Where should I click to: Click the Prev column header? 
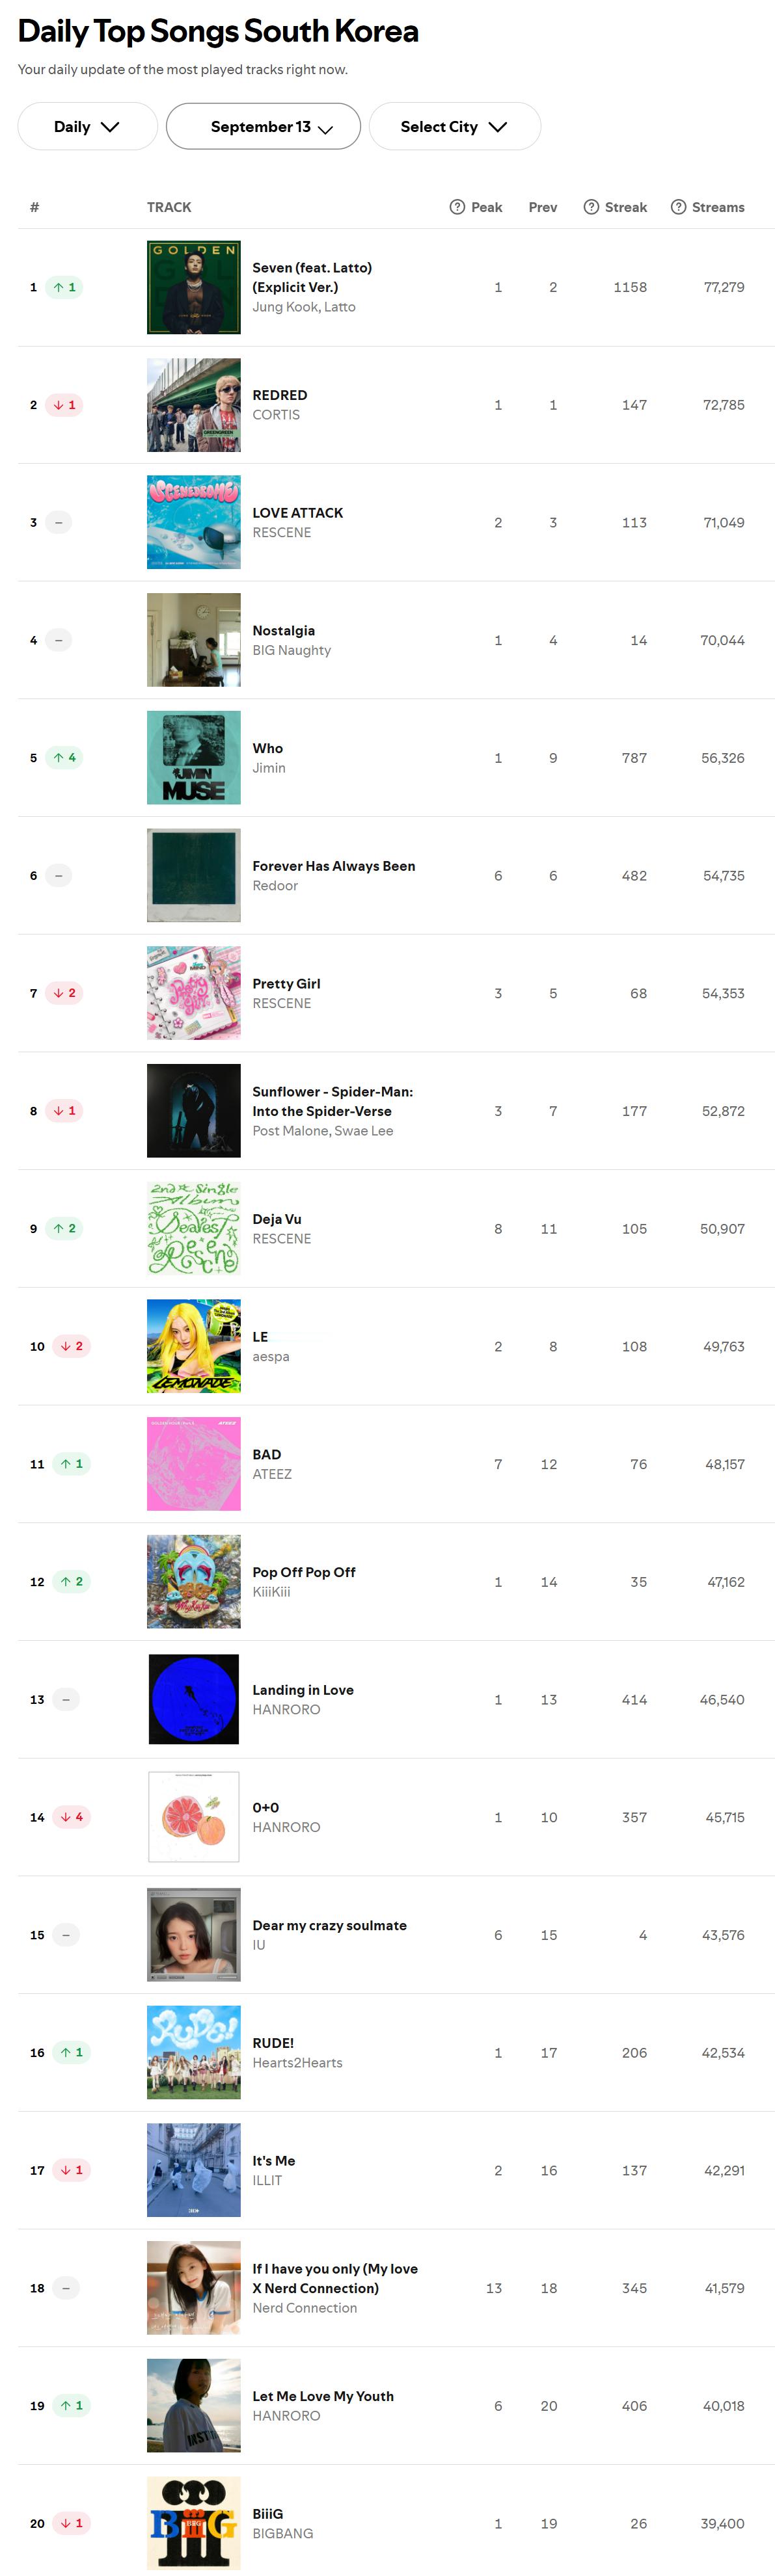coord(543,207)
